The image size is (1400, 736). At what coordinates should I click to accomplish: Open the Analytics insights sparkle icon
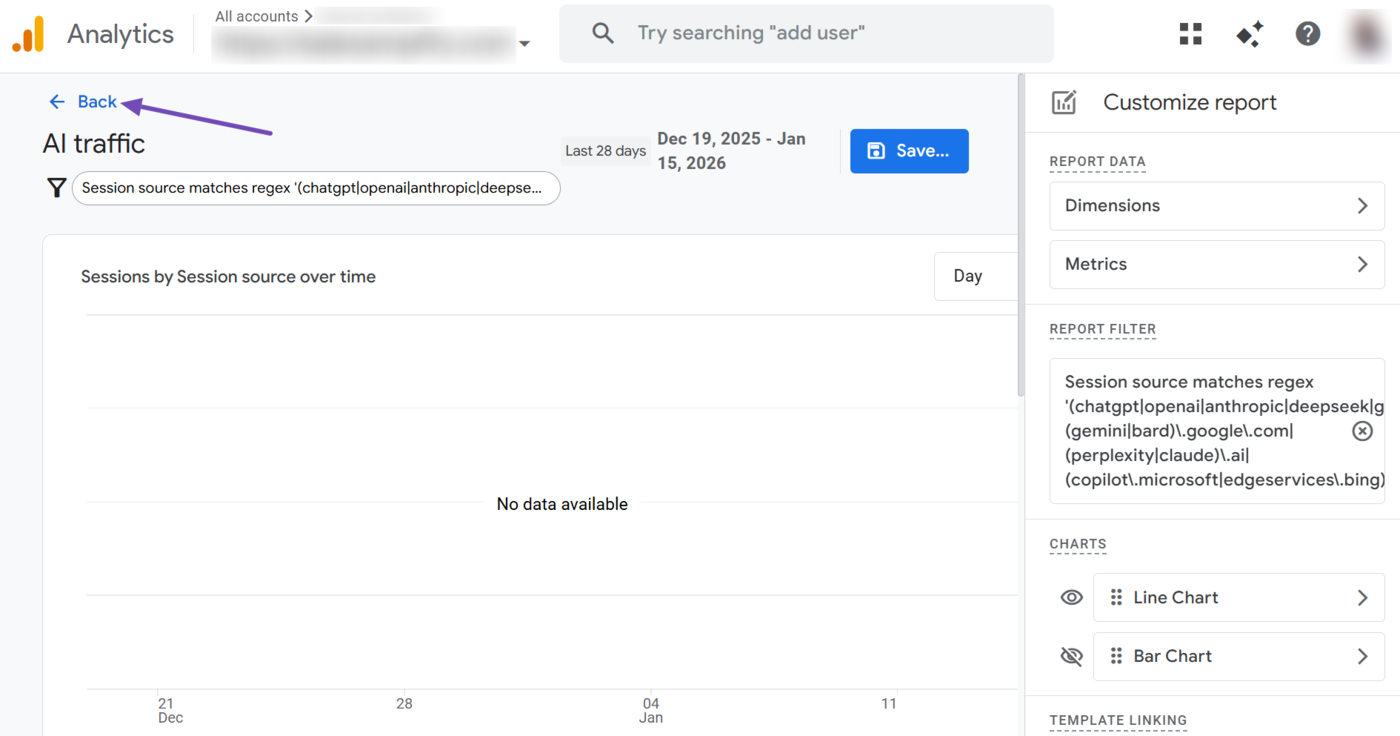(1249, 34)
